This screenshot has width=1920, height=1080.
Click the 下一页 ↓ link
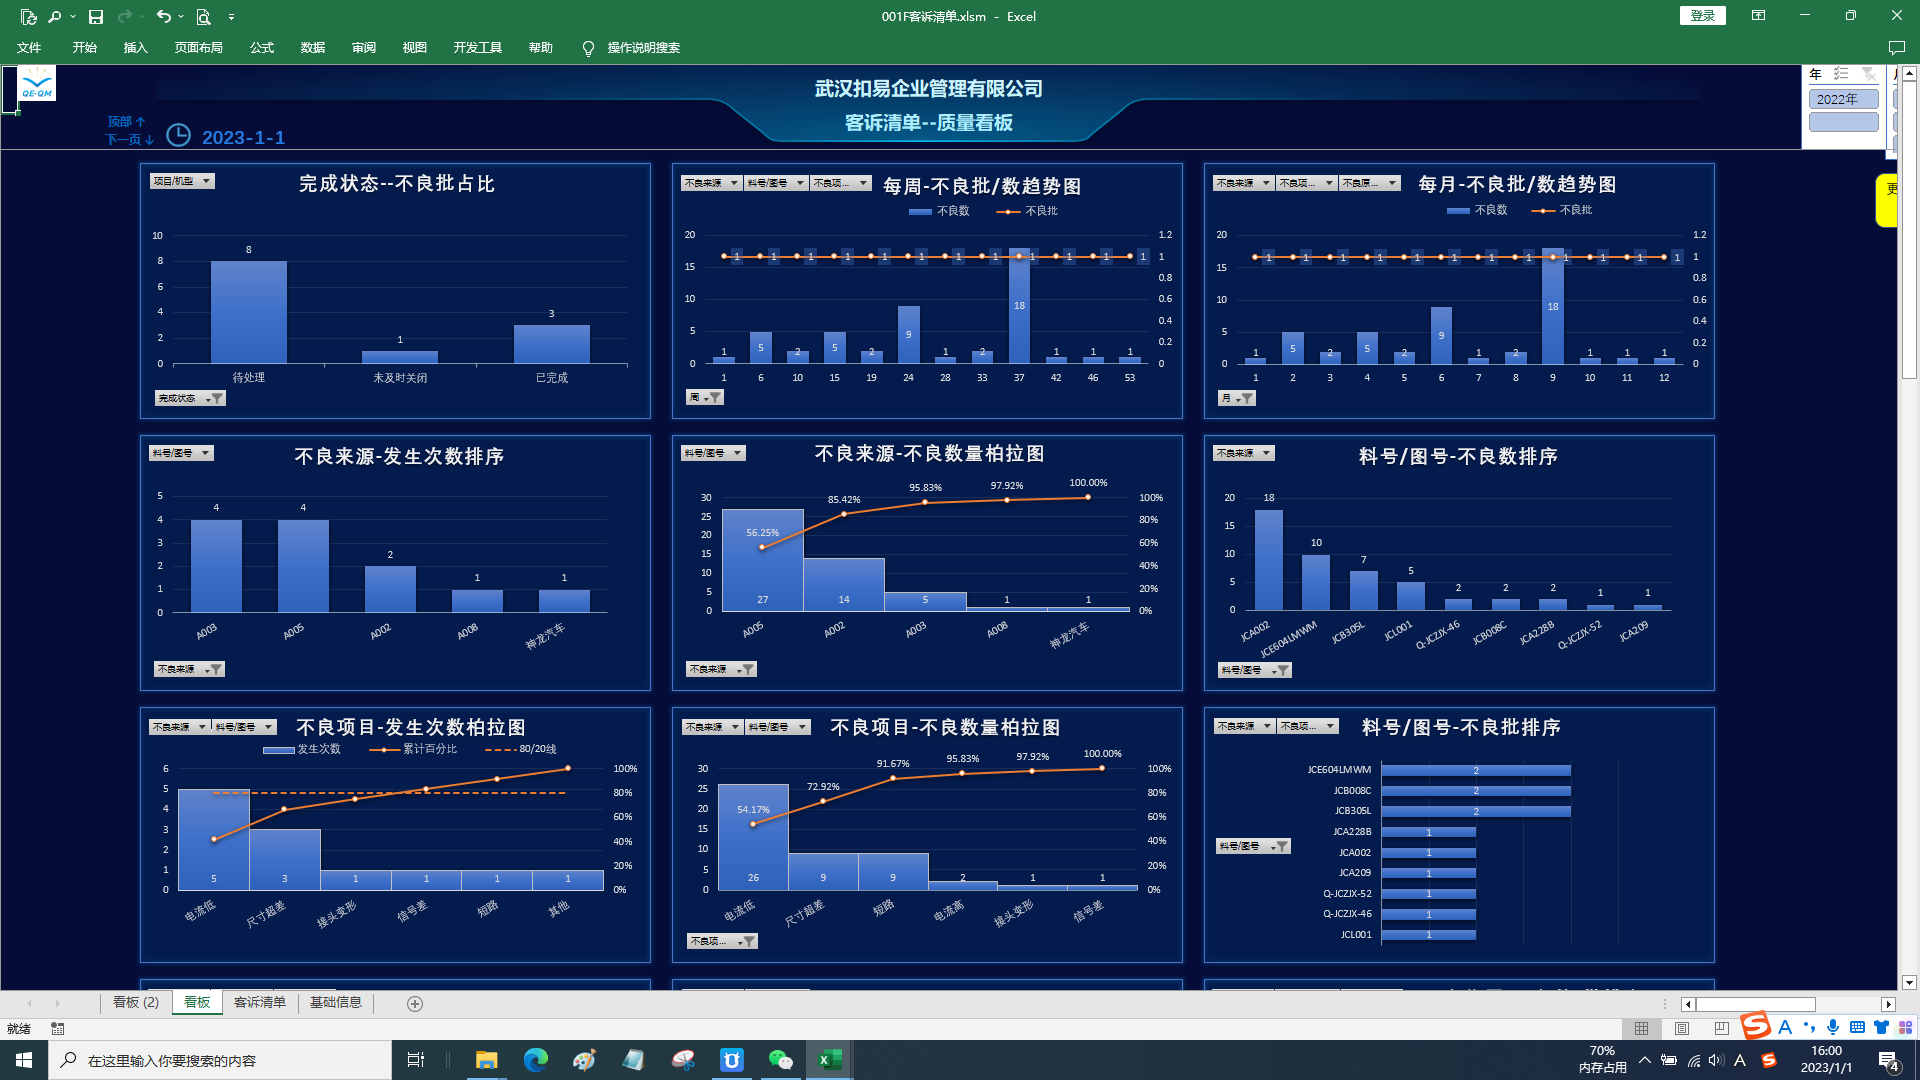point(130,139)
